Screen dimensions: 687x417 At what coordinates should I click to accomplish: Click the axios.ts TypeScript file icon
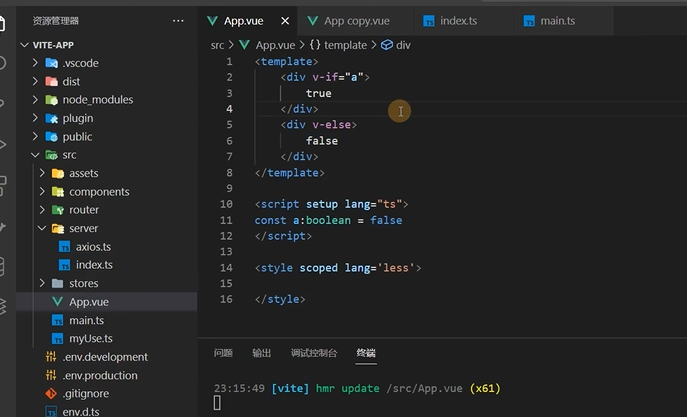coord(64,247)
